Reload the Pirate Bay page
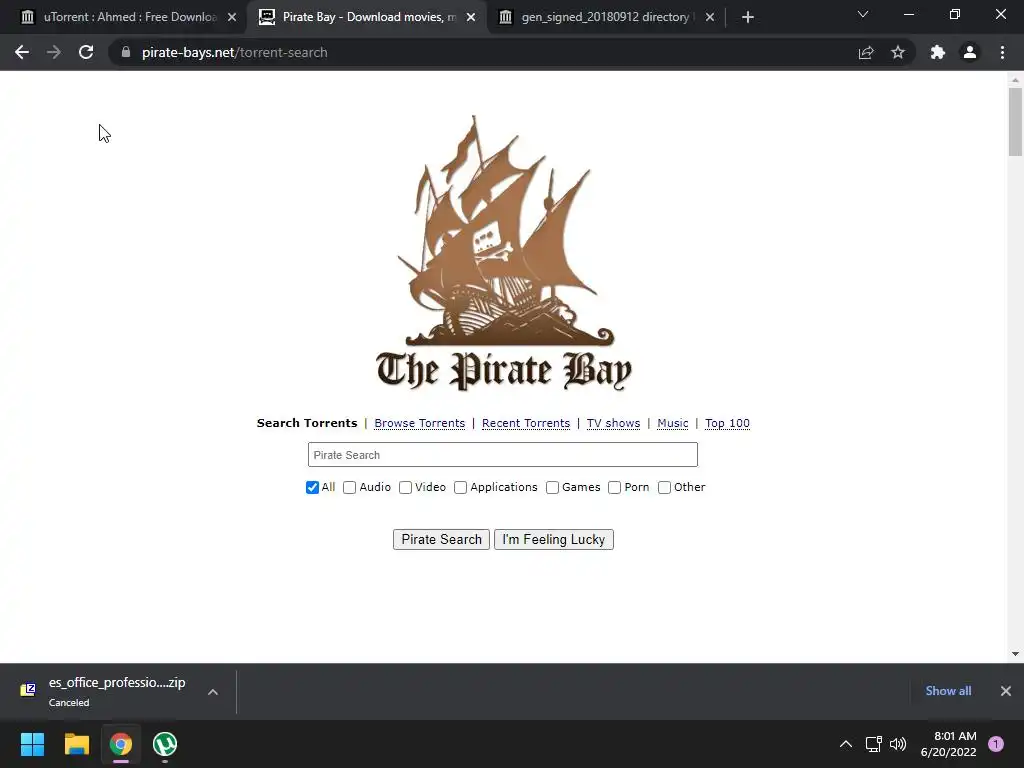This screenshot has width=1024, height=768. click(86, 52)
